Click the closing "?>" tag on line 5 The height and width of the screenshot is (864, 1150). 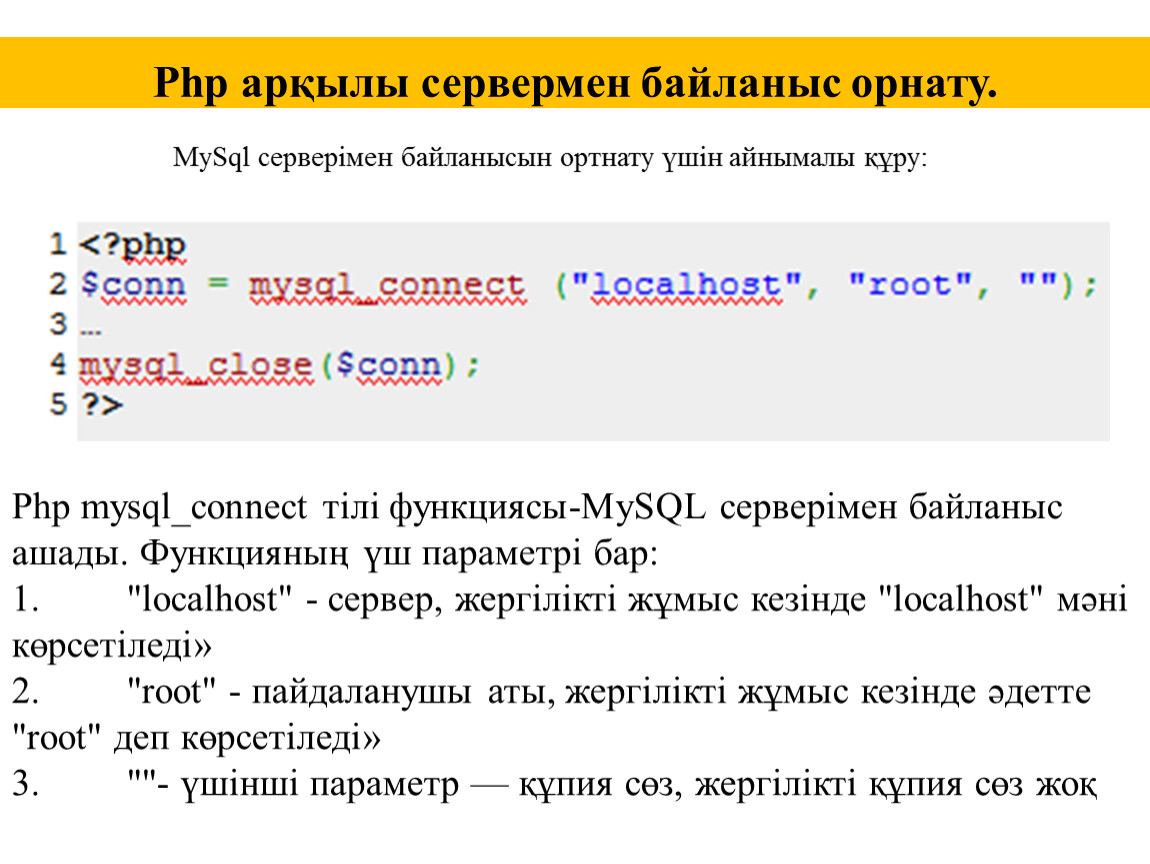coord(101,403)
